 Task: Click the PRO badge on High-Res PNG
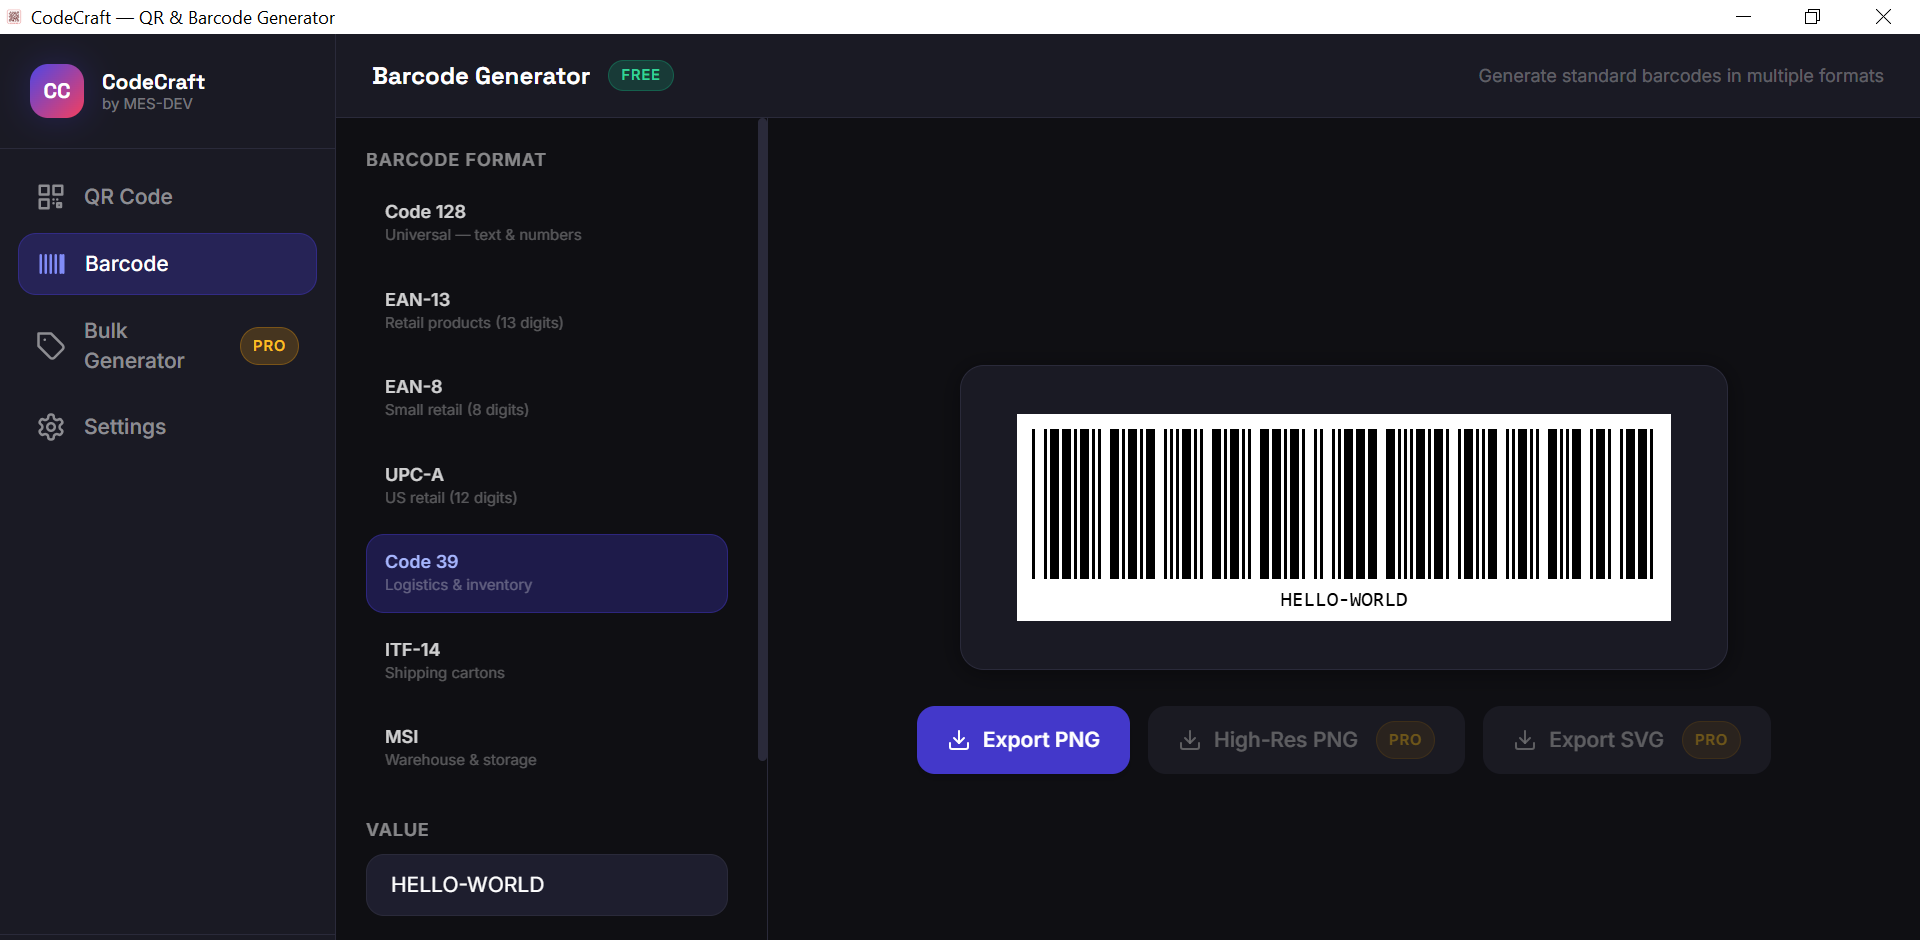[1405, 740]
